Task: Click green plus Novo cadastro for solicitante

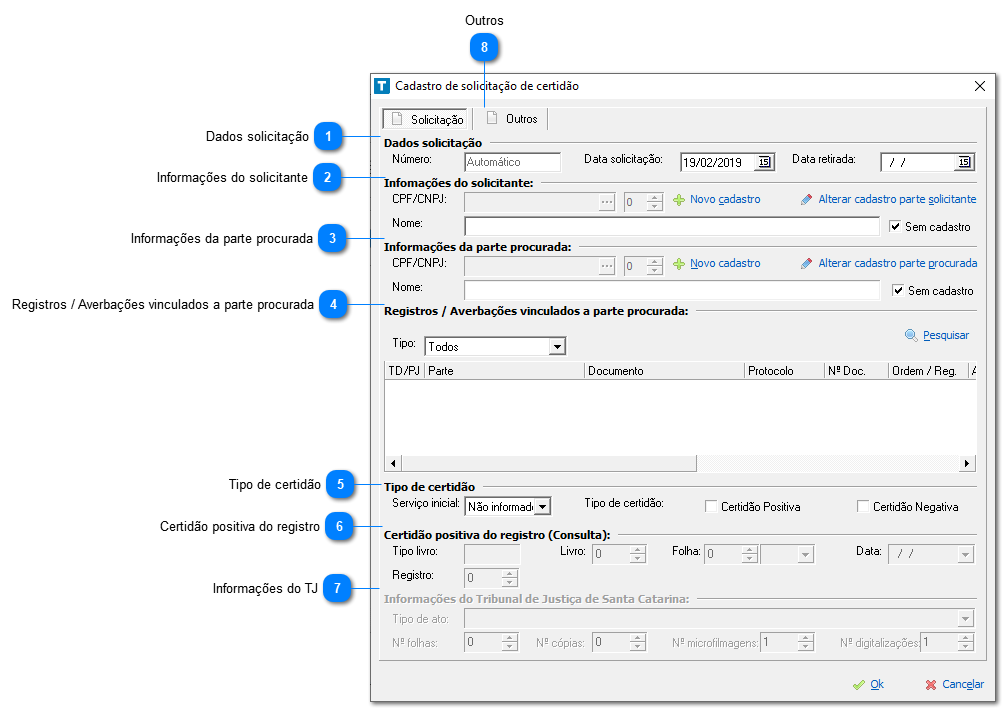Action: tap(680, 200)
